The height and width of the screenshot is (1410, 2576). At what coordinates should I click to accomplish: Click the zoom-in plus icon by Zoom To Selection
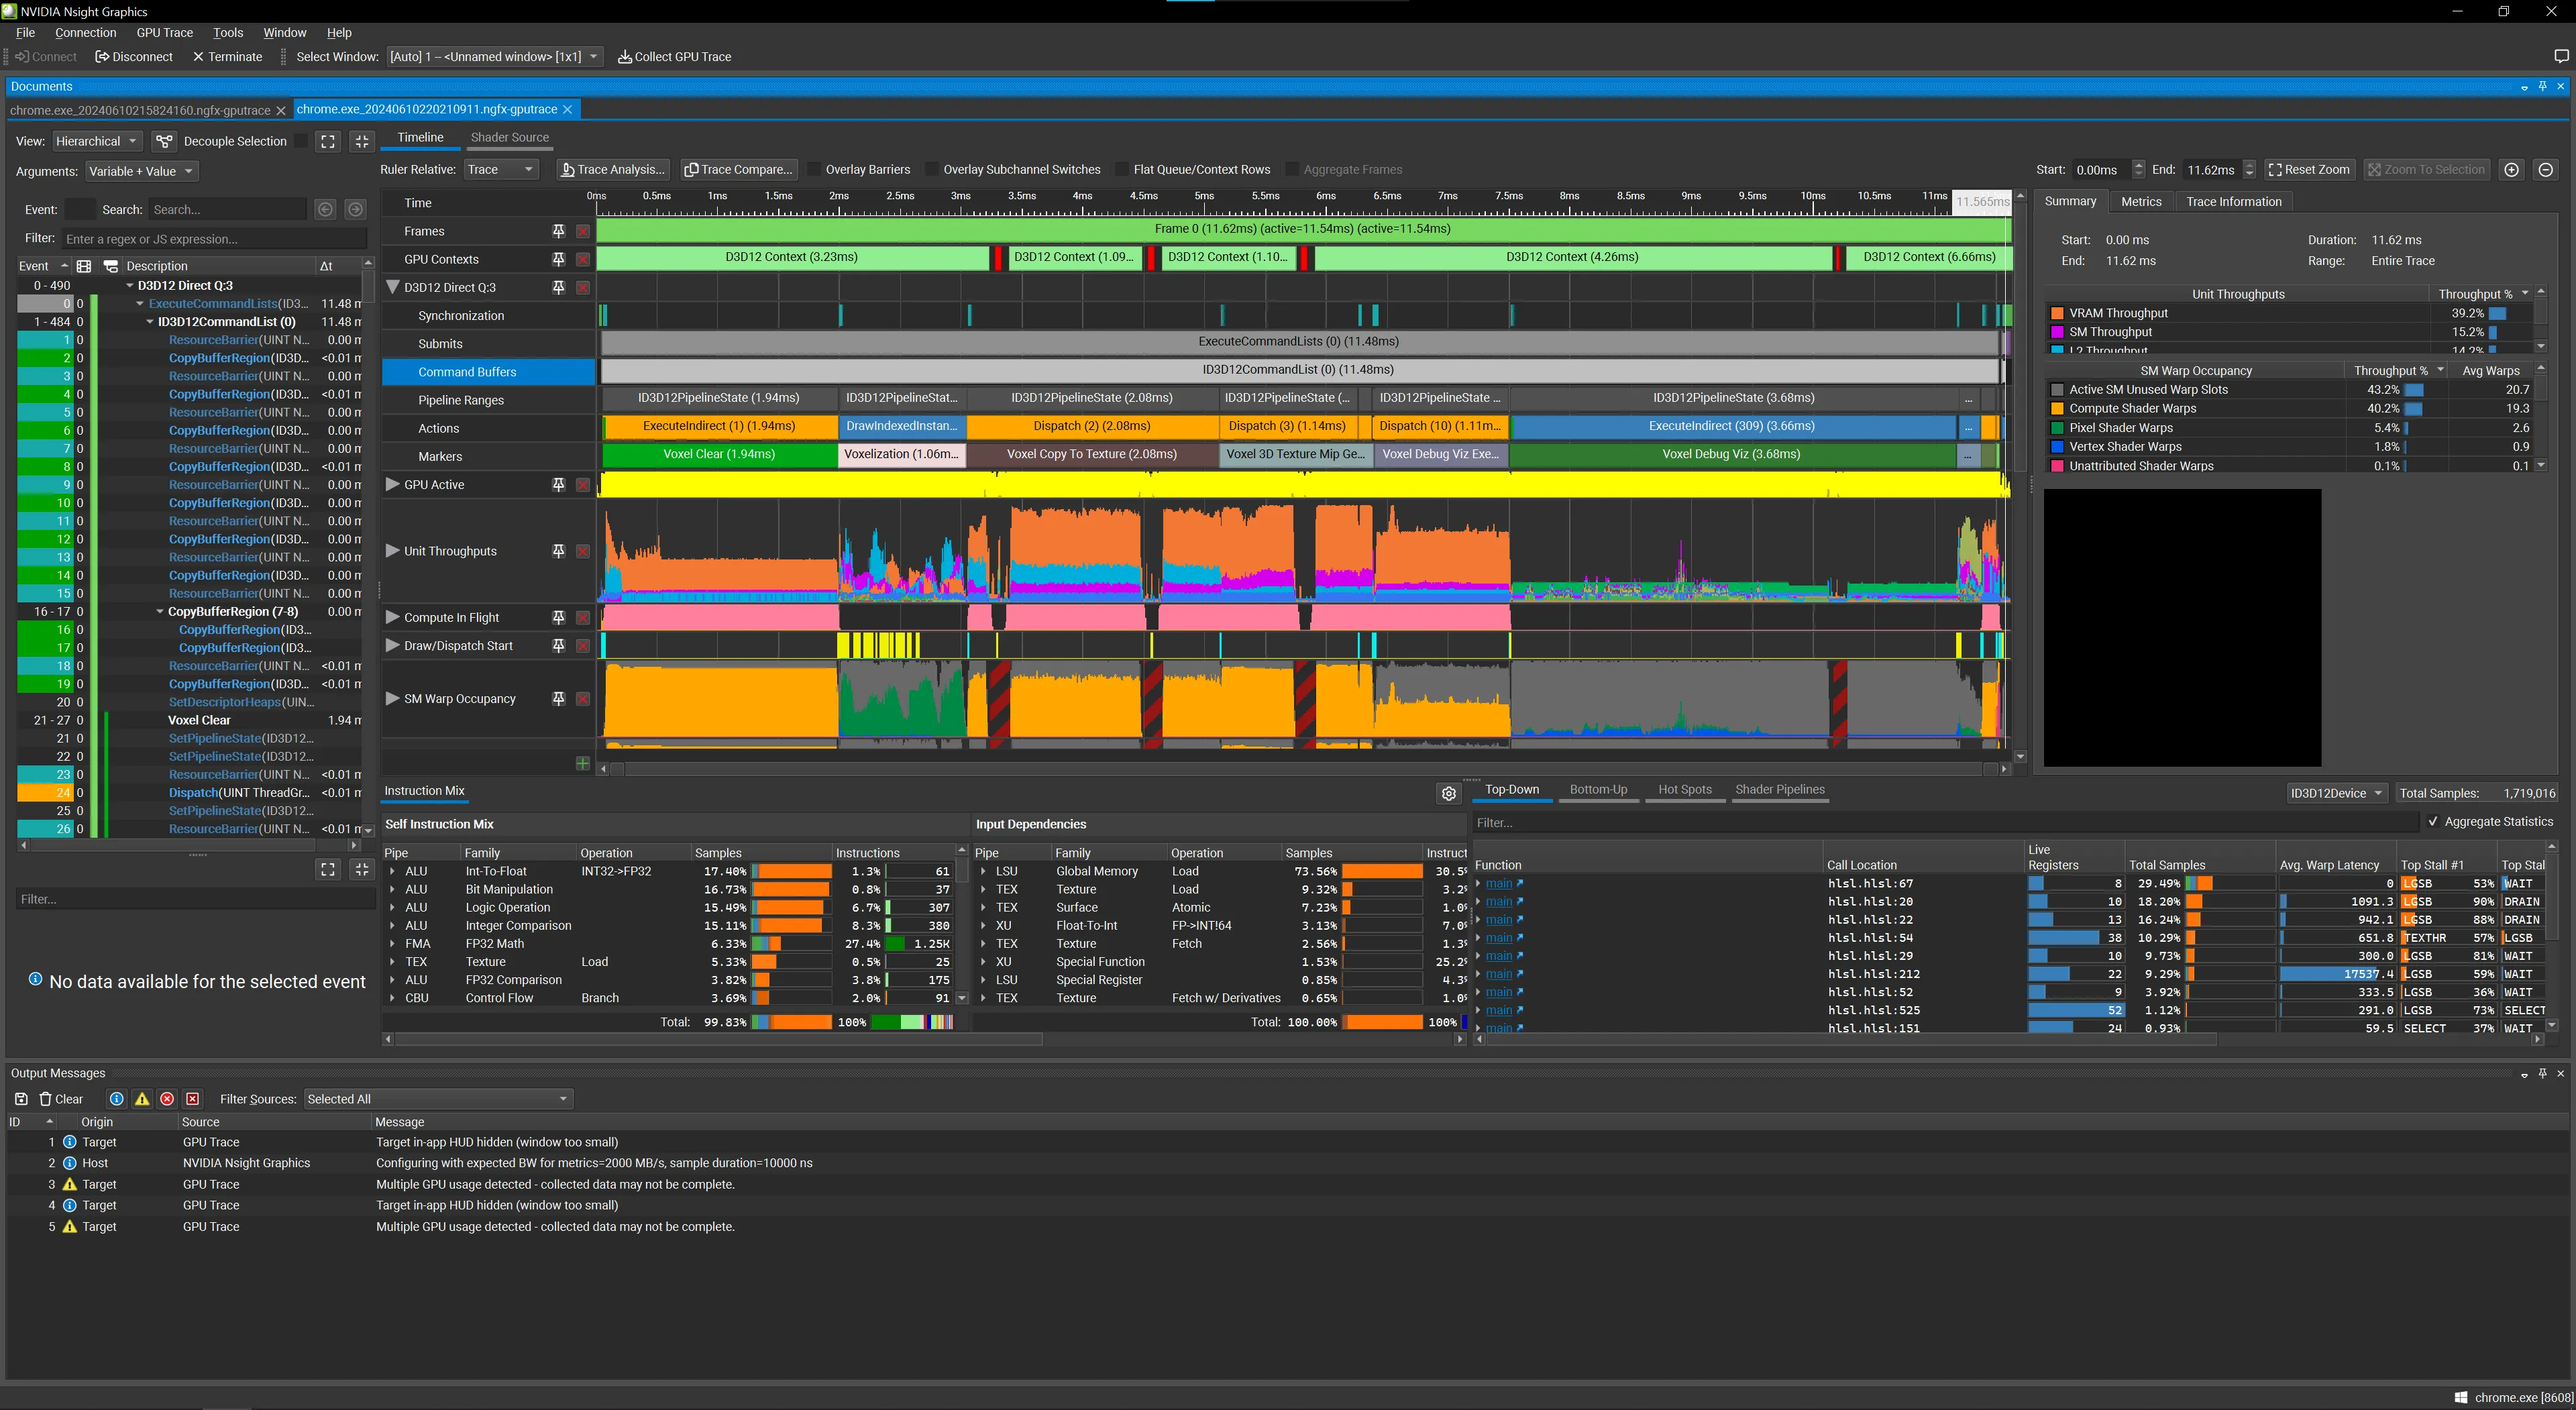pyautogui.click(x=2511, y=169)
